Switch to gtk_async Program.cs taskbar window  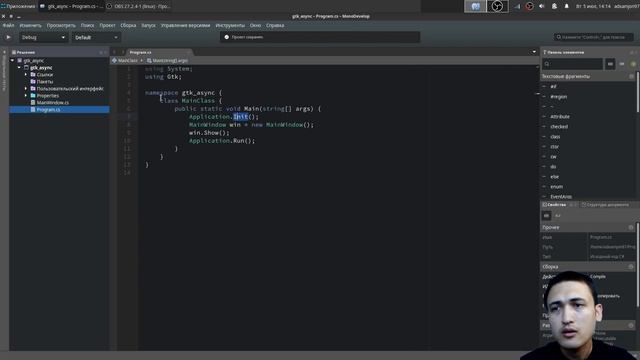71,6
